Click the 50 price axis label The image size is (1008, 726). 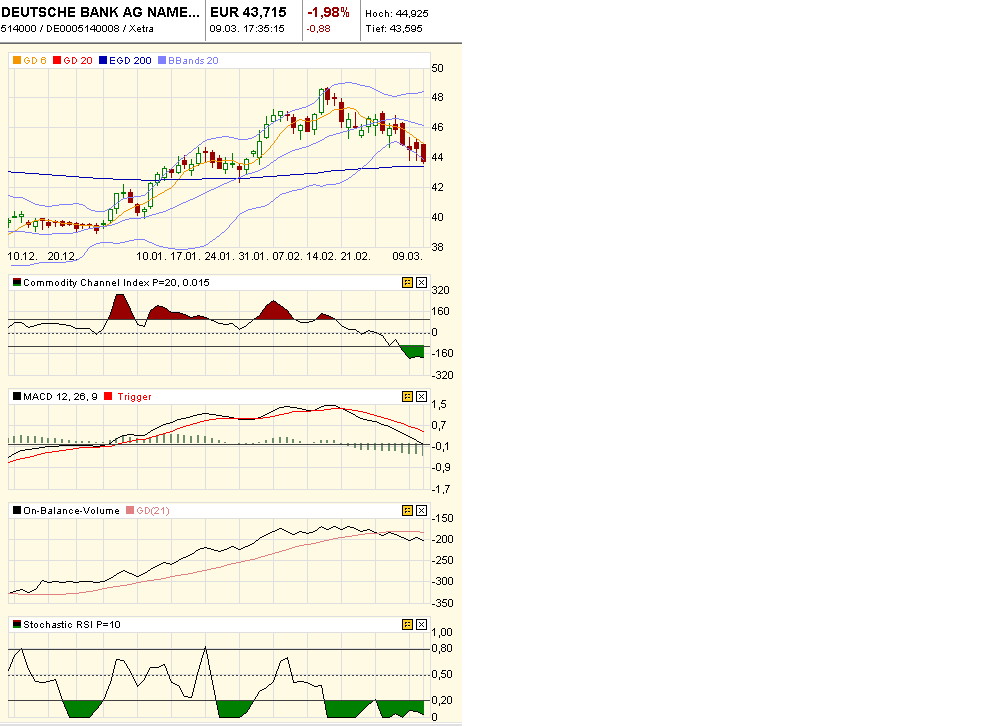coord(437,68)
